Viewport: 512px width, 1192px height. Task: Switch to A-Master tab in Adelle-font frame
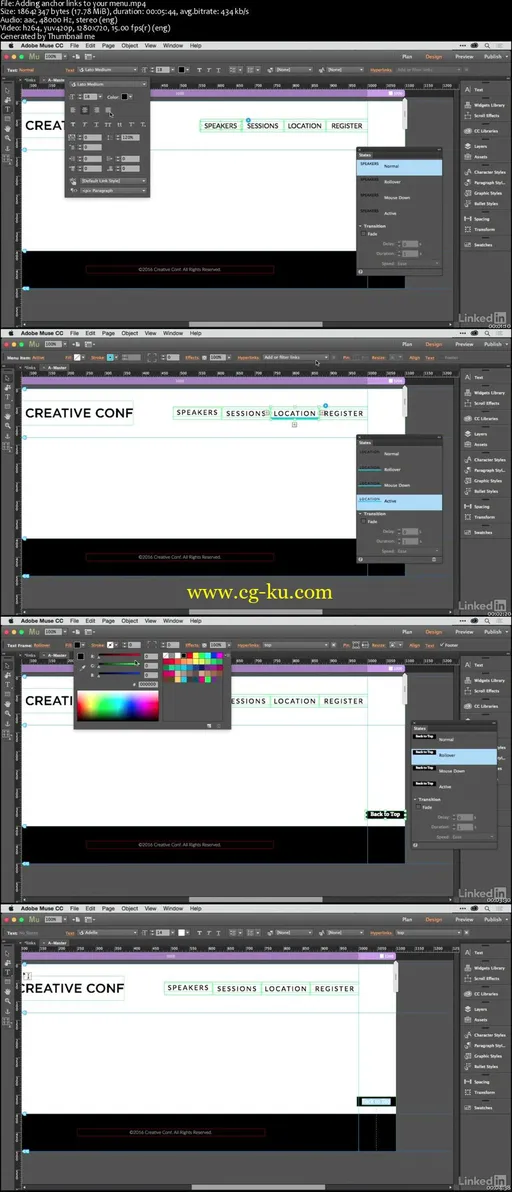[58, 942]
